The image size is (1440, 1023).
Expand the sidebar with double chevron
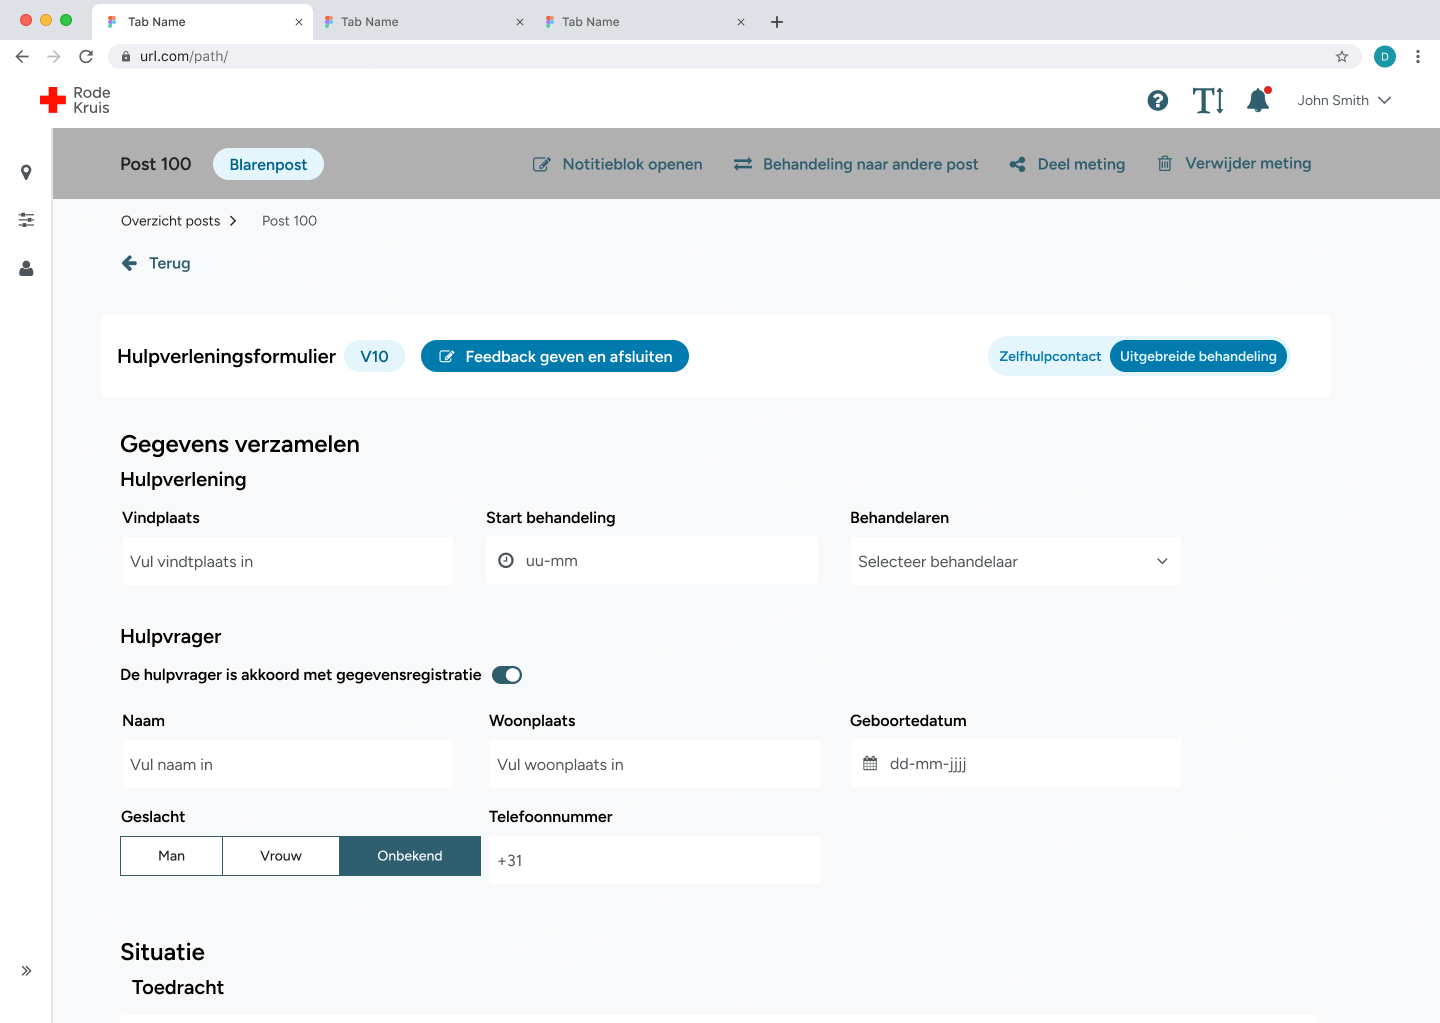click(26, 970)
